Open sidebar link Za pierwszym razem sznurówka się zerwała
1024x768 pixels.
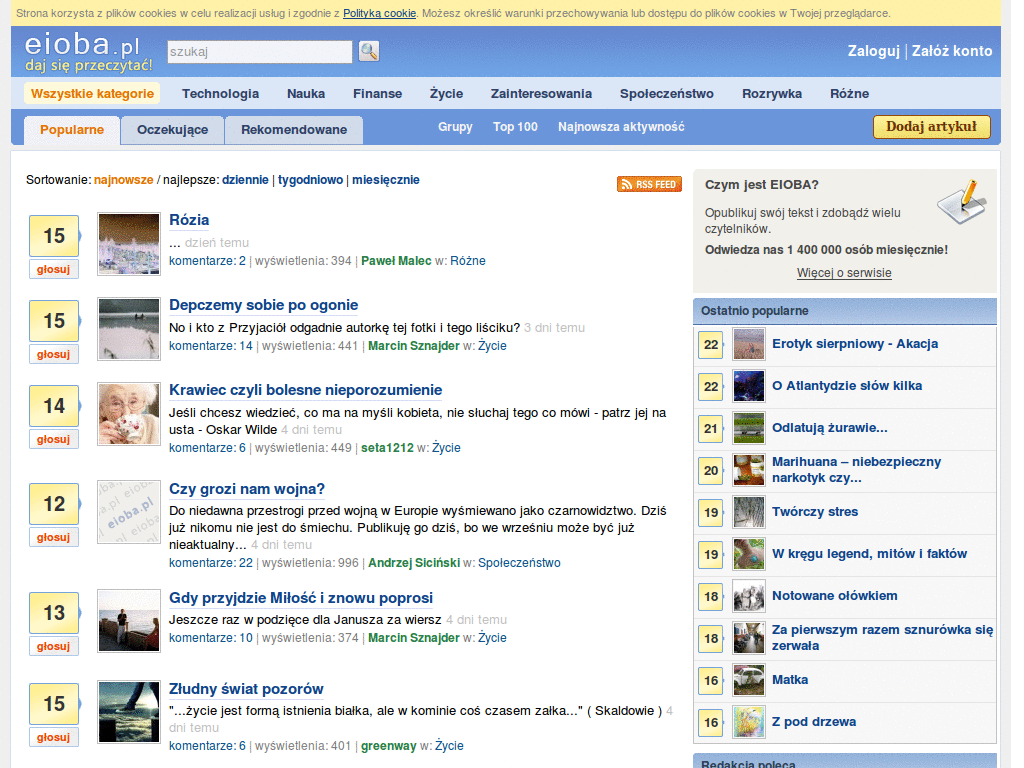(882, 637)
